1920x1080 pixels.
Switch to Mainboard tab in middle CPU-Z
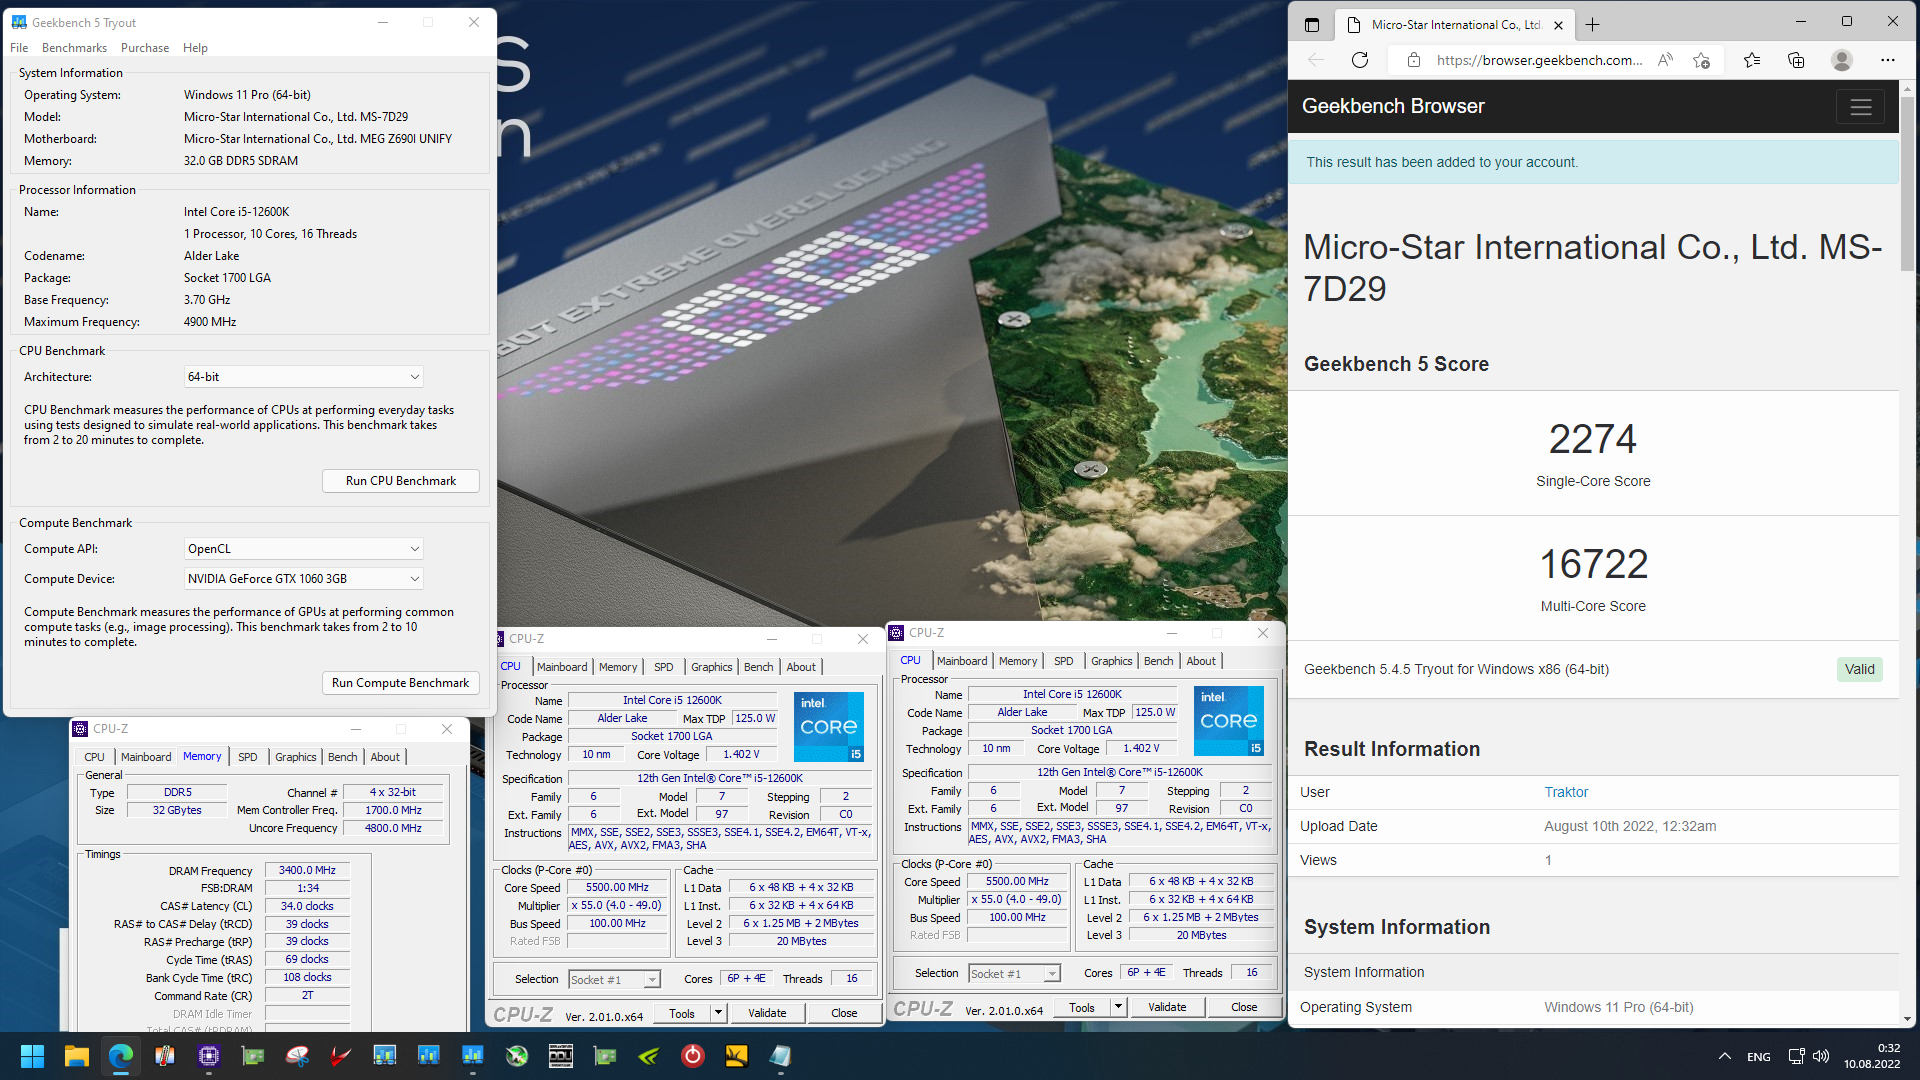(x=562, y=667)
